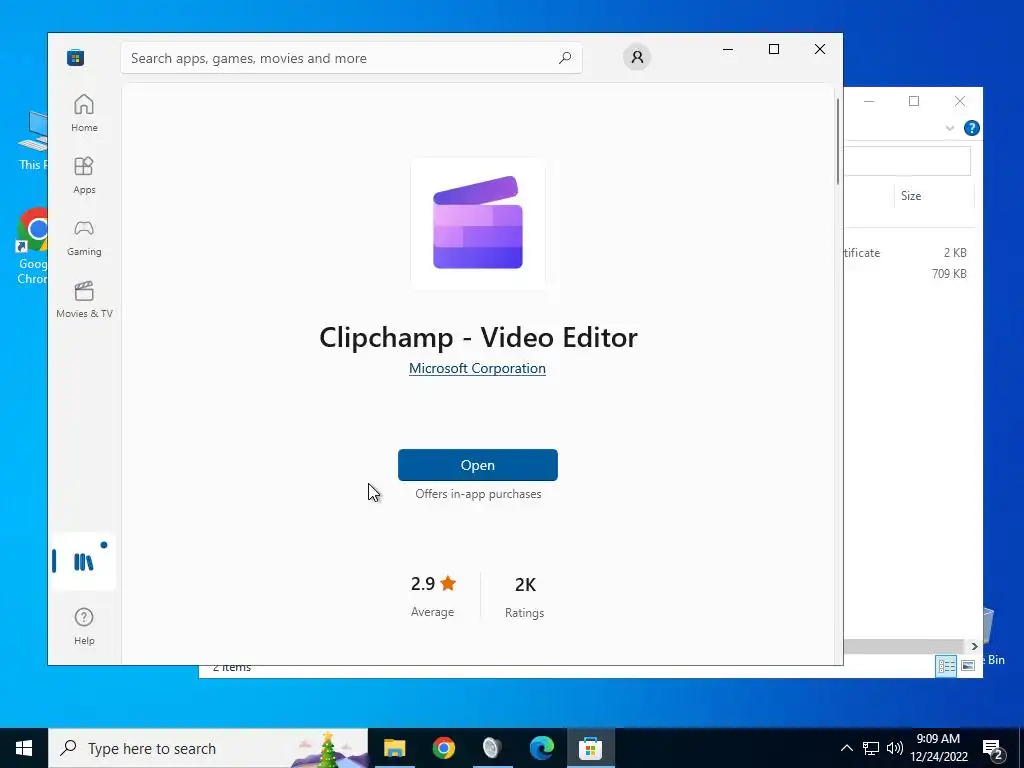Open Help in the Store sidebar
The image size is (1024, 768).
[84, 626]
